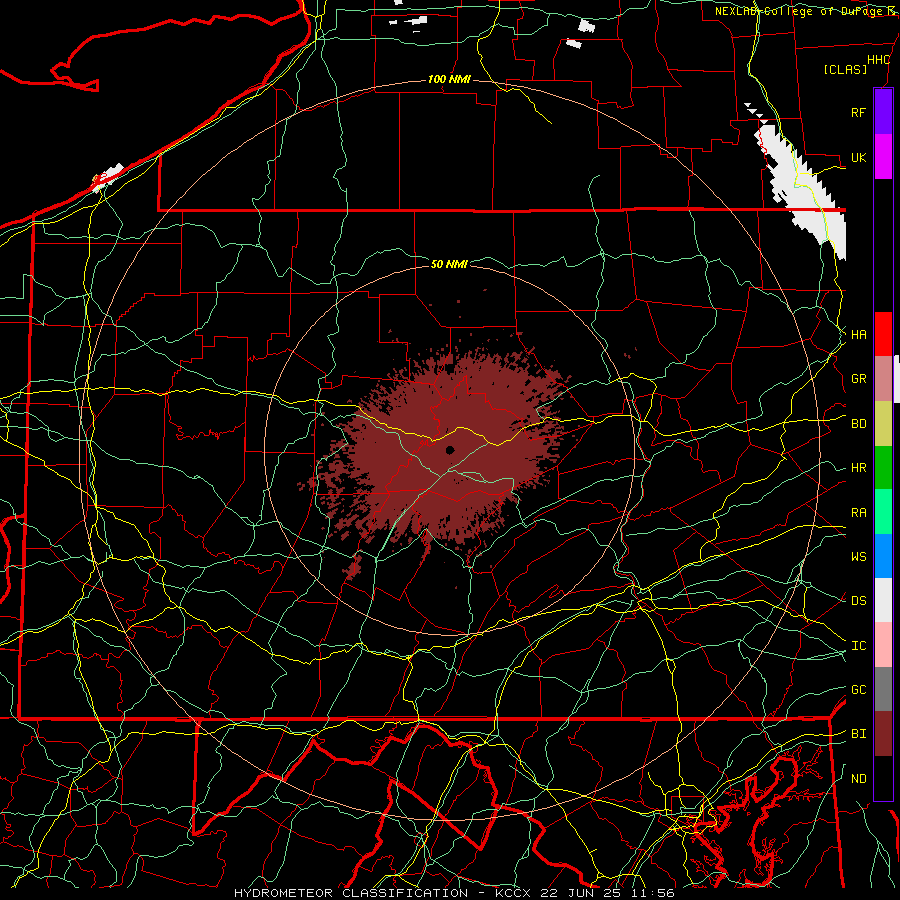Click the "IC" legend label text
Viewport: 900px width, 900px height.
[858, 646]
